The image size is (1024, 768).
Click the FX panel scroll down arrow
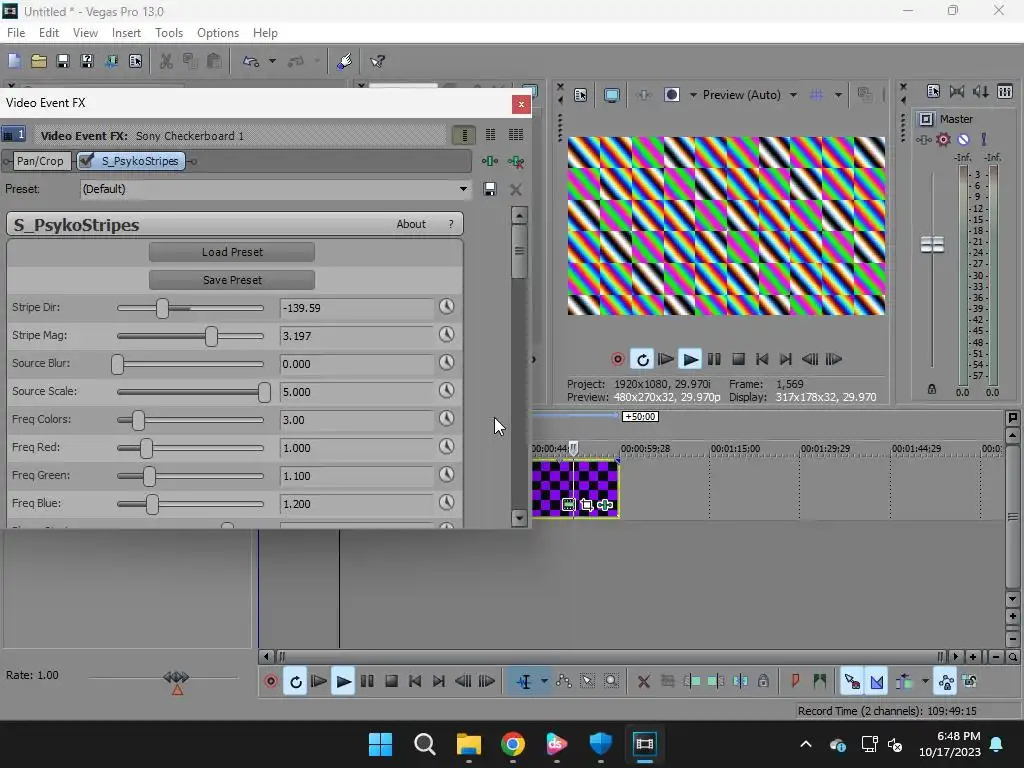click(x=519, y=518)
